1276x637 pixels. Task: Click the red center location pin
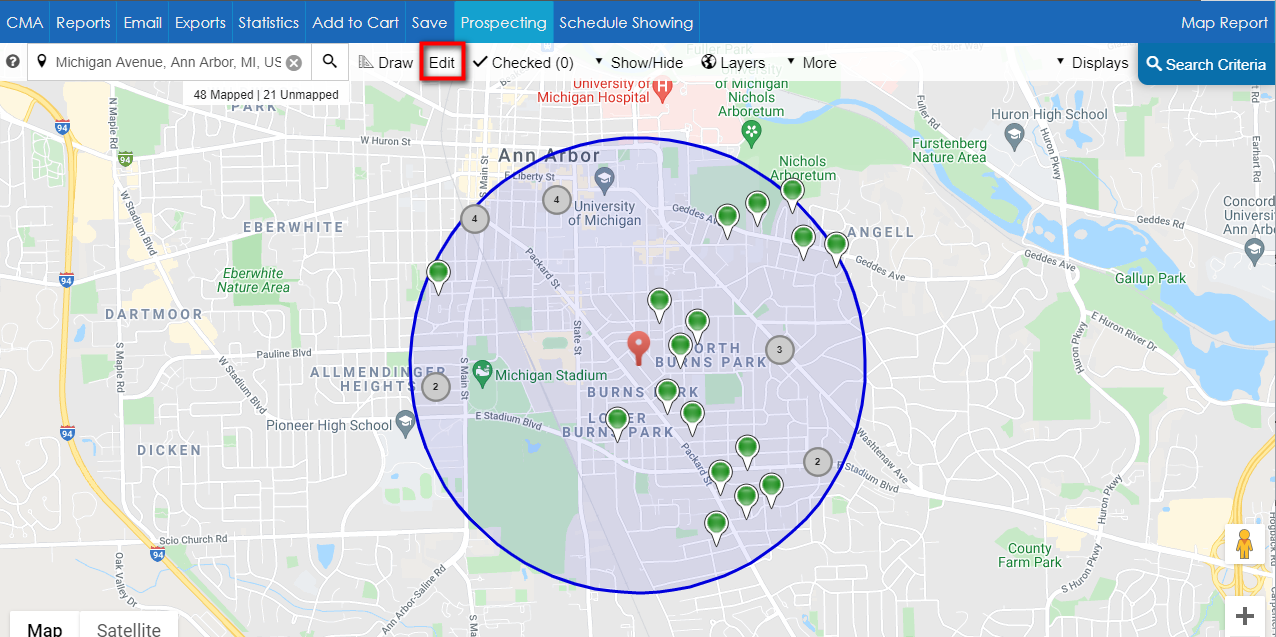pos(639,347)
